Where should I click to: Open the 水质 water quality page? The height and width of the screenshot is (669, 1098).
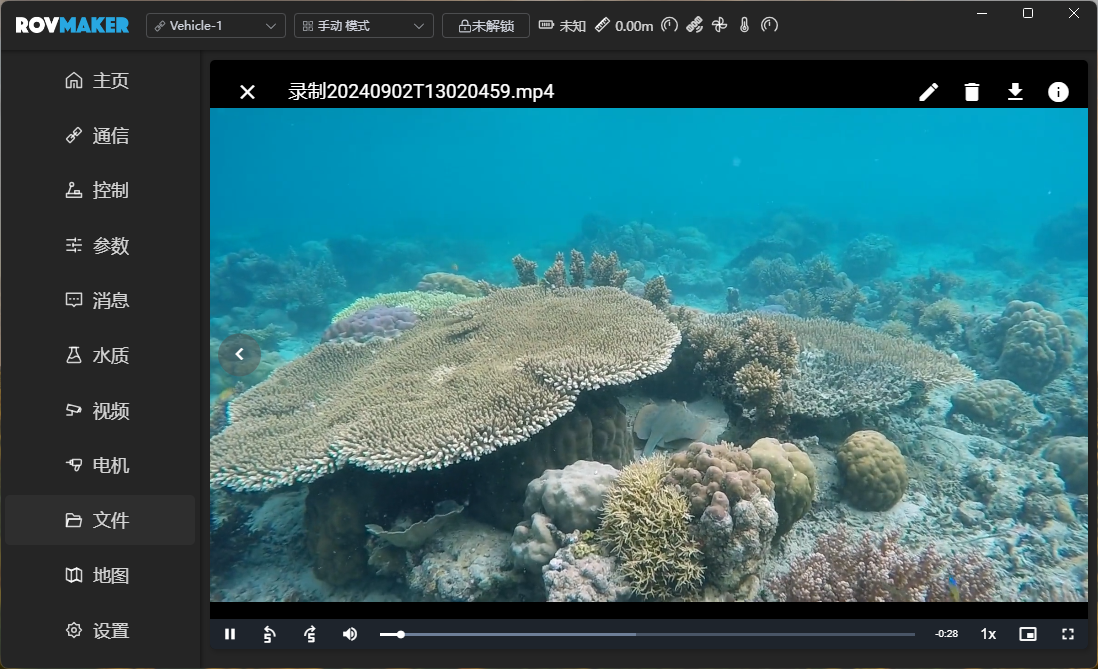coord(100,355)
